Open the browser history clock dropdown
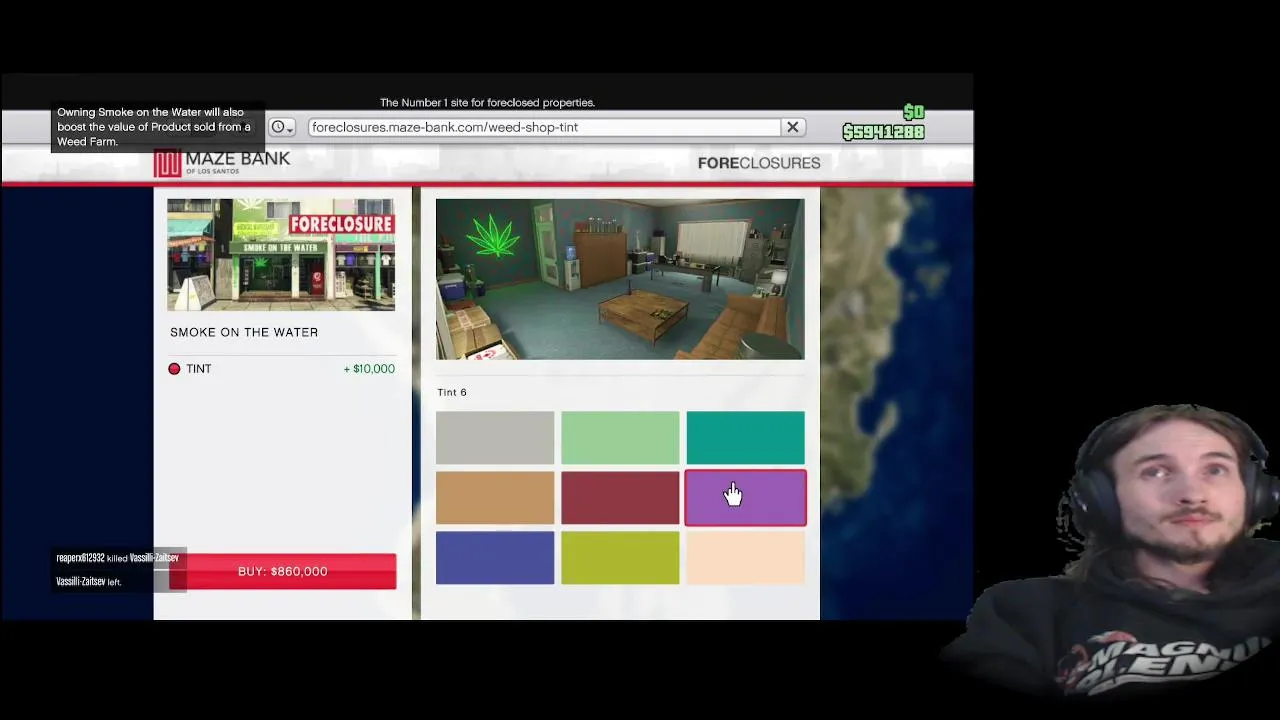1280x720 pixels. pyautogui.click(x=281, y=127)
